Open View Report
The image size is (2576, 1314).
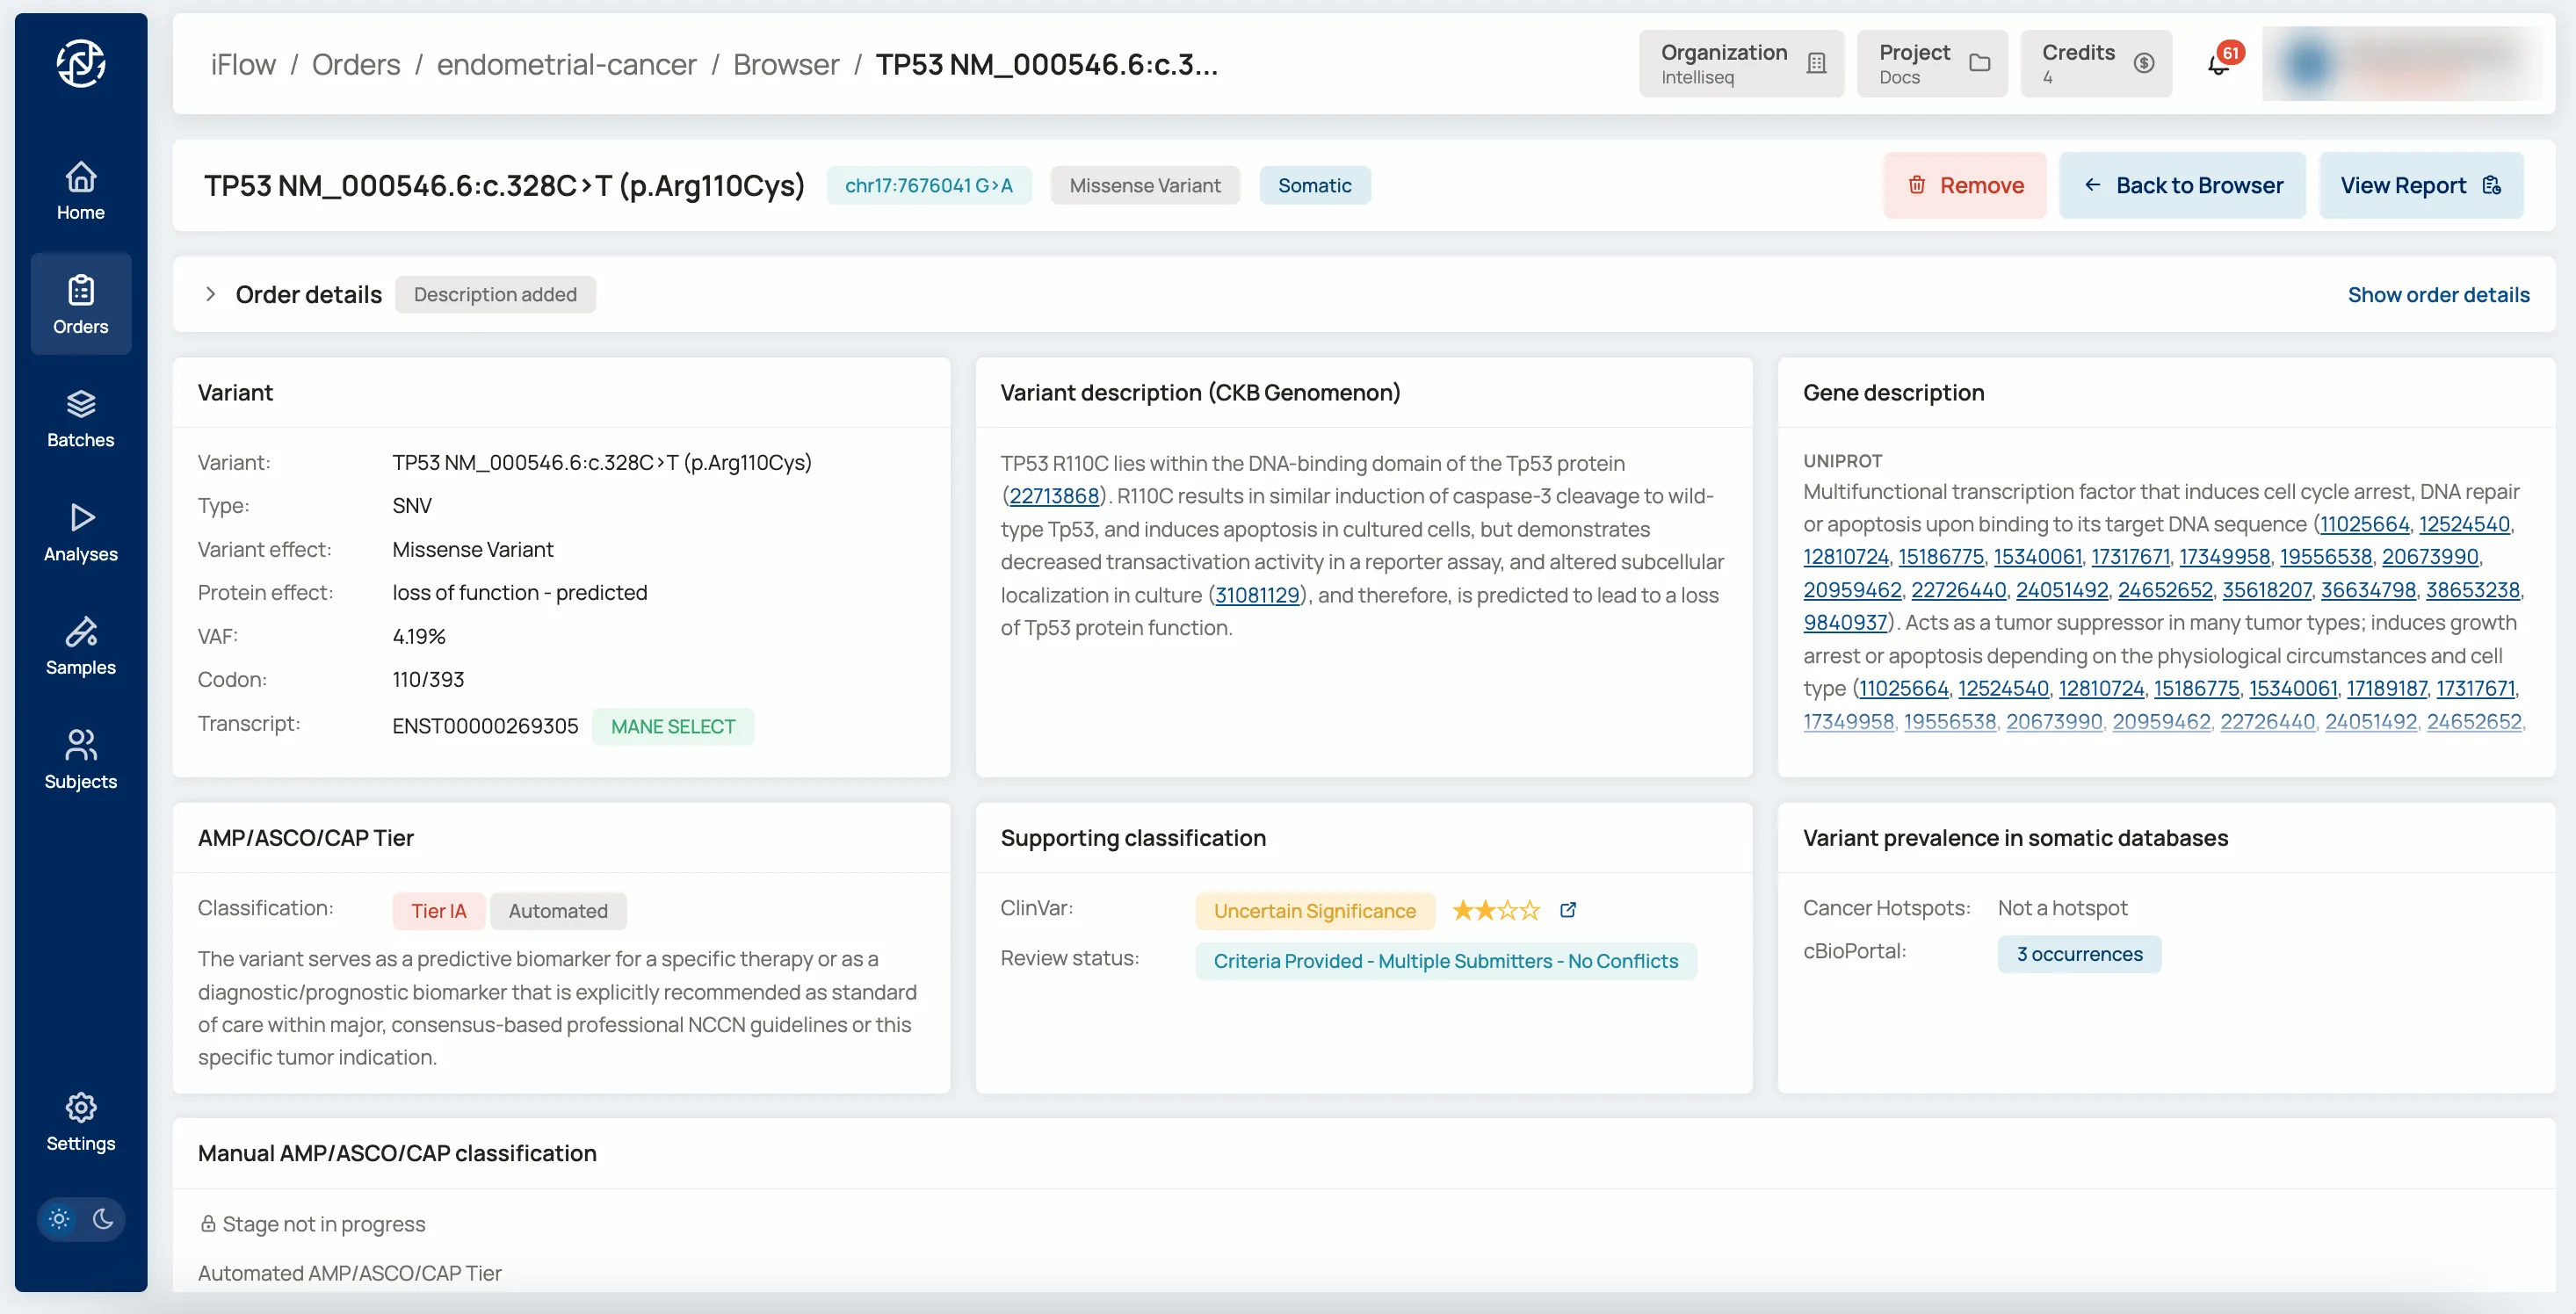coord(2421,185)
